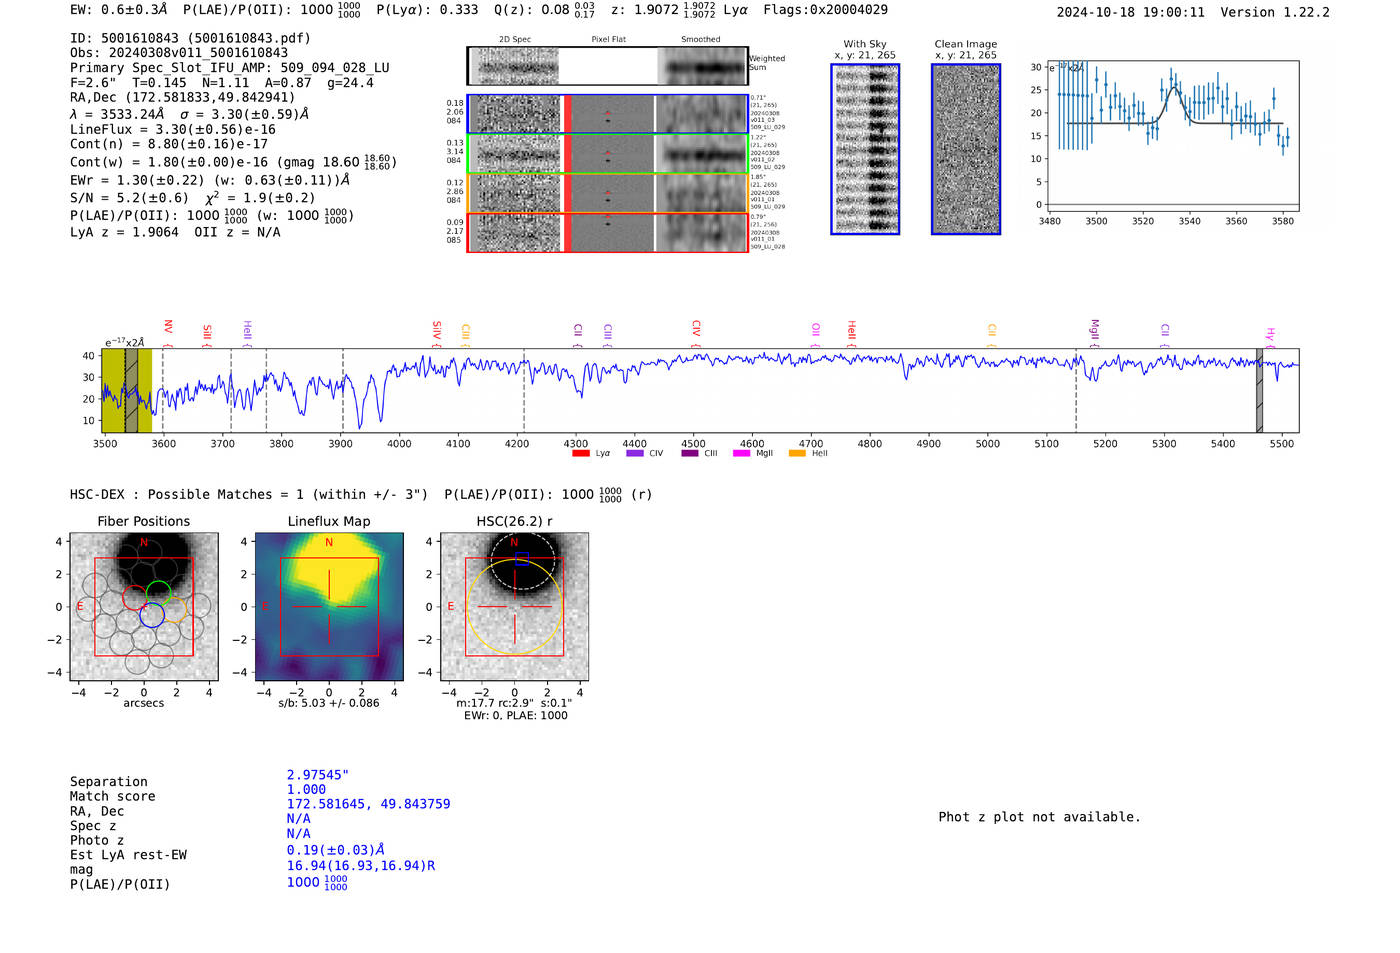This screenshot has width=1400, height=953.
Task: Select the Obs: 20240308v011_5001610843 line
Action: coord(179,53)
